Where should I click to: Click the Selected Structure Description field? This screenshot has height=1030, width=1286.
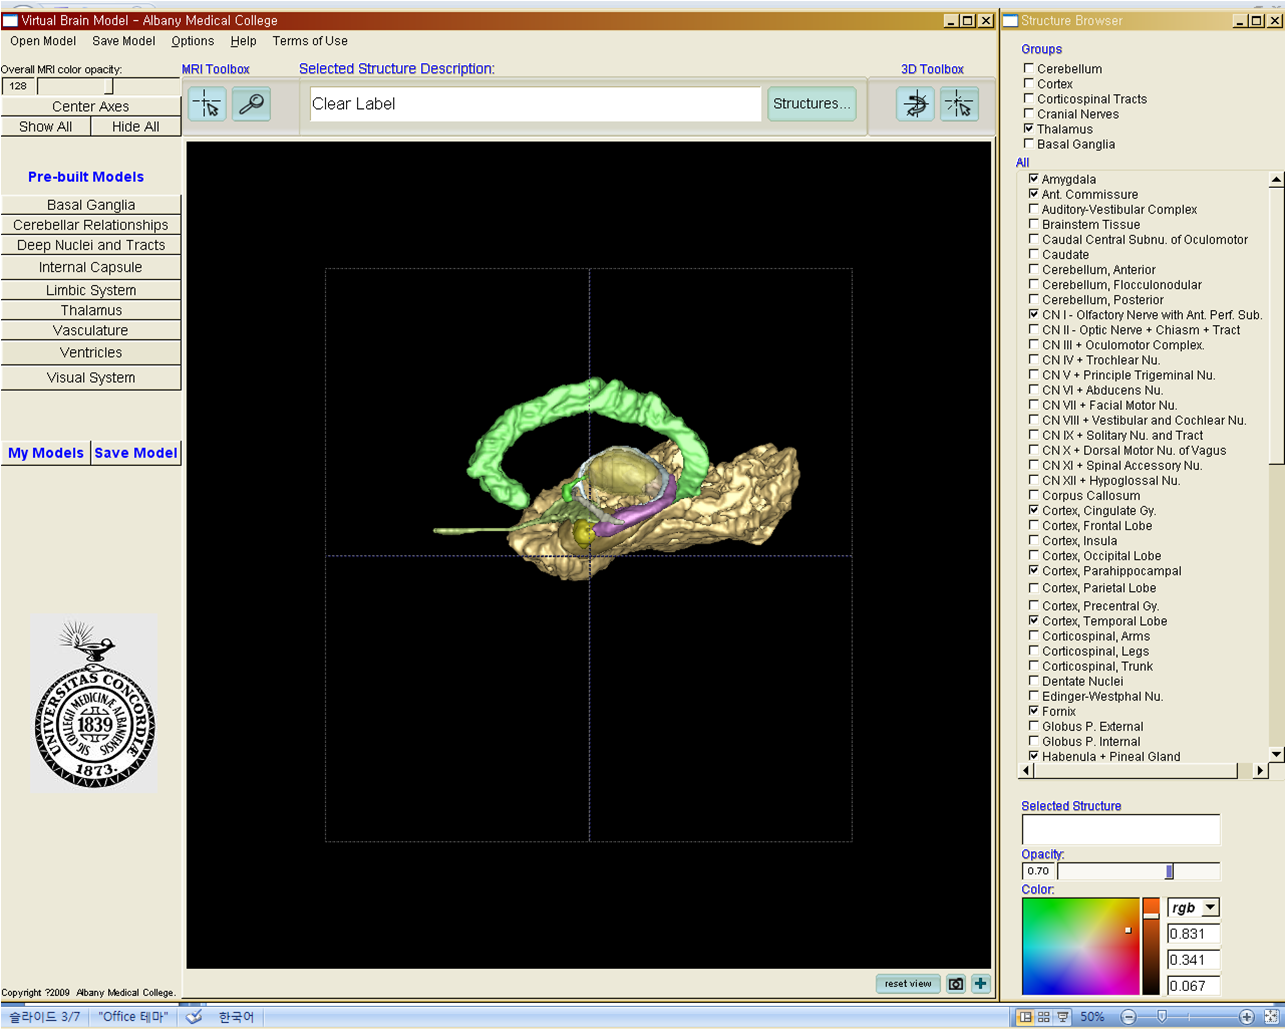pos(536,104)
